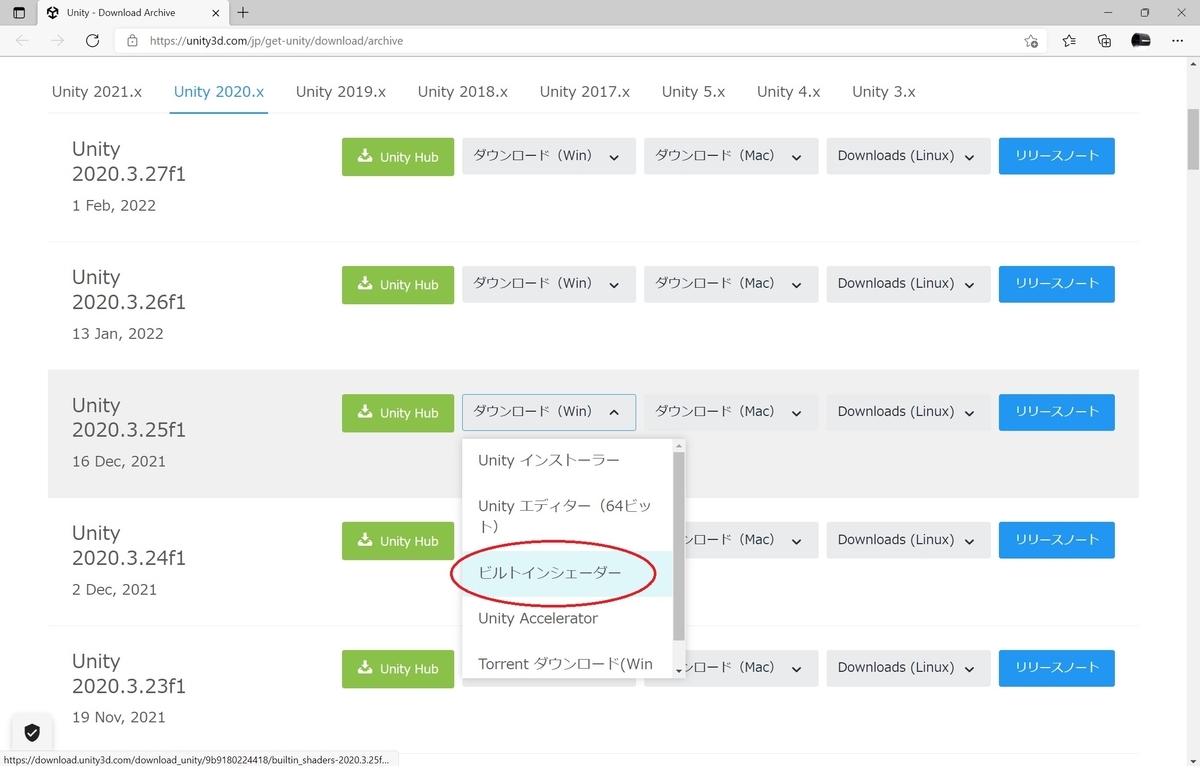Close the Unity Download Archive tab
Screen dimensions: 1200x766
coord(215,13)
